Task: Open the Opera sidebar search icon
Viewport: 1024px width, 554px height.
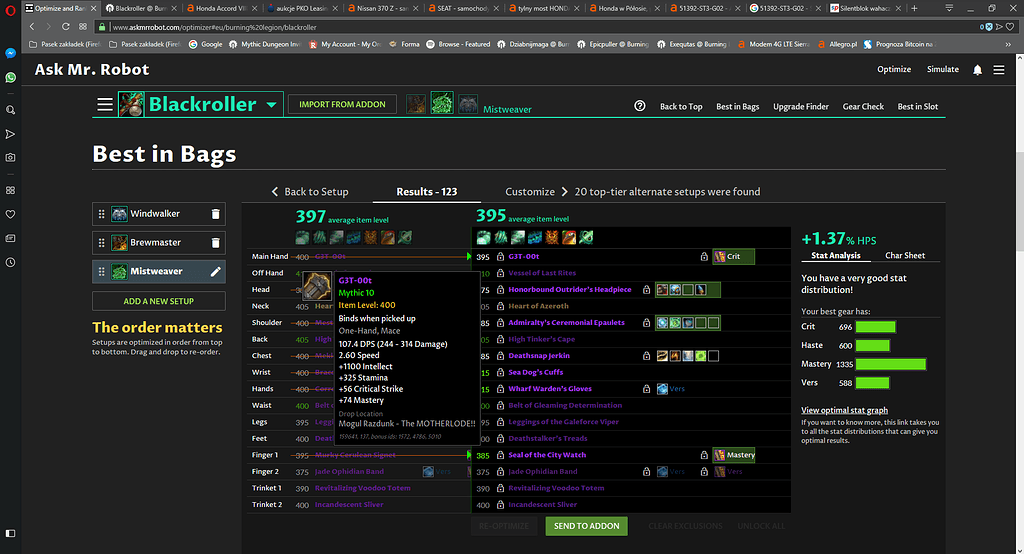Action: 10,110
